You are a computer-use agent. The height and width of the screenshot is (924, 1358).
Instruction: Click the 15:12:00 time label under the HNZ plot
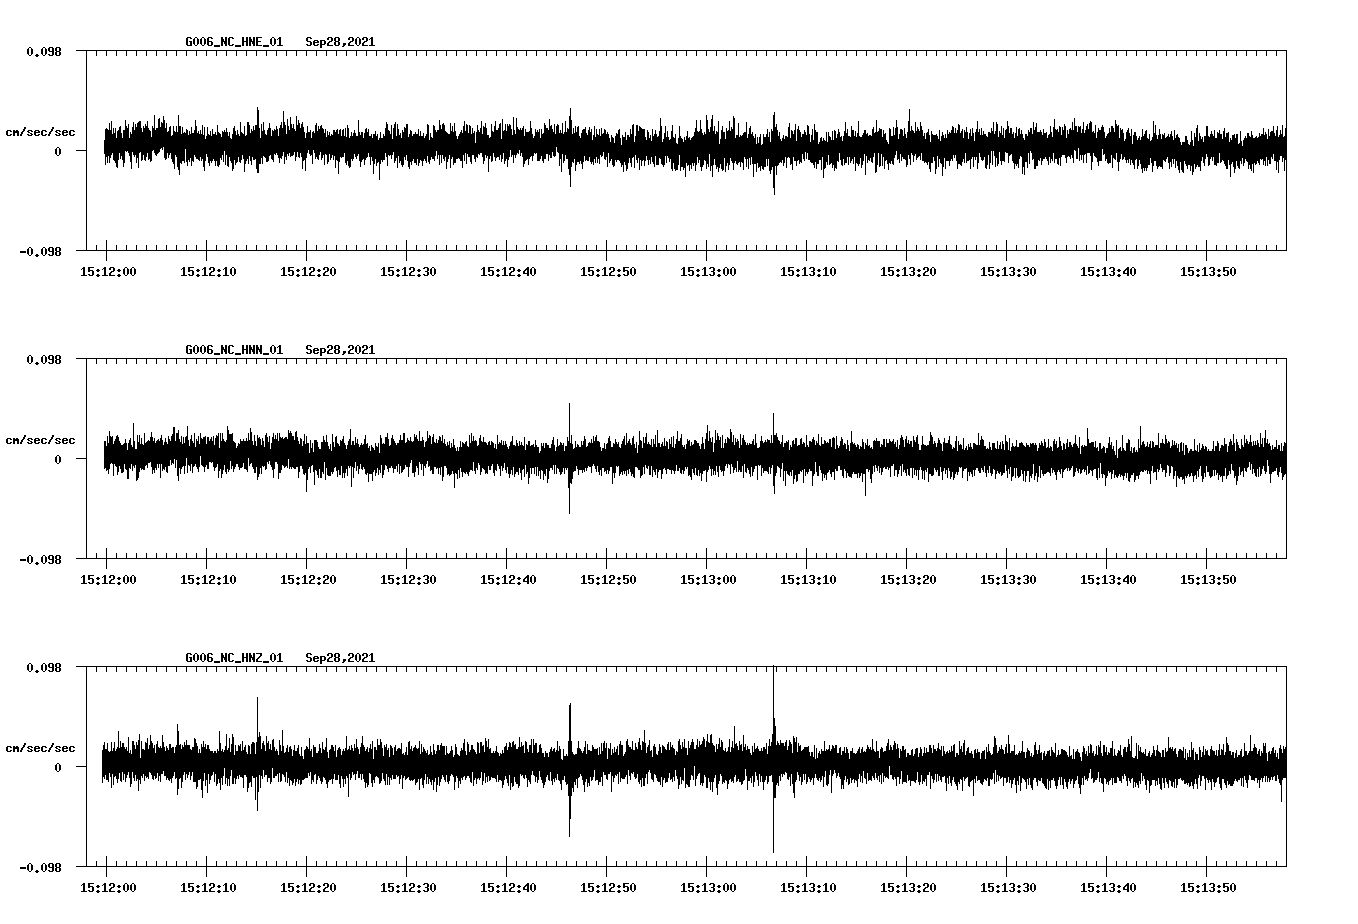pyautogui.click(x=108, y=887)
